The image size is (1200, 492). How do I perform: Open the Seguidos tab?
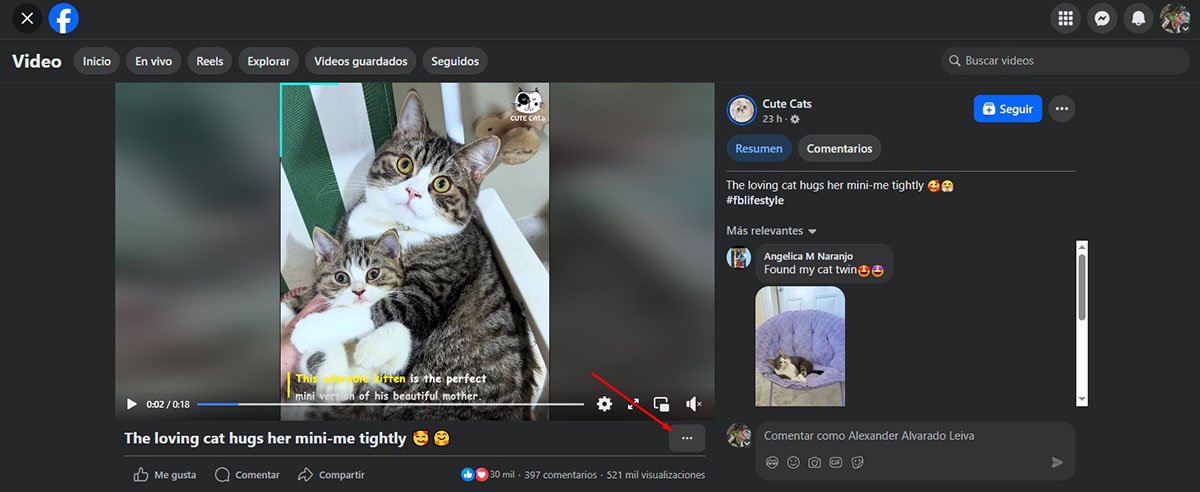455,61
